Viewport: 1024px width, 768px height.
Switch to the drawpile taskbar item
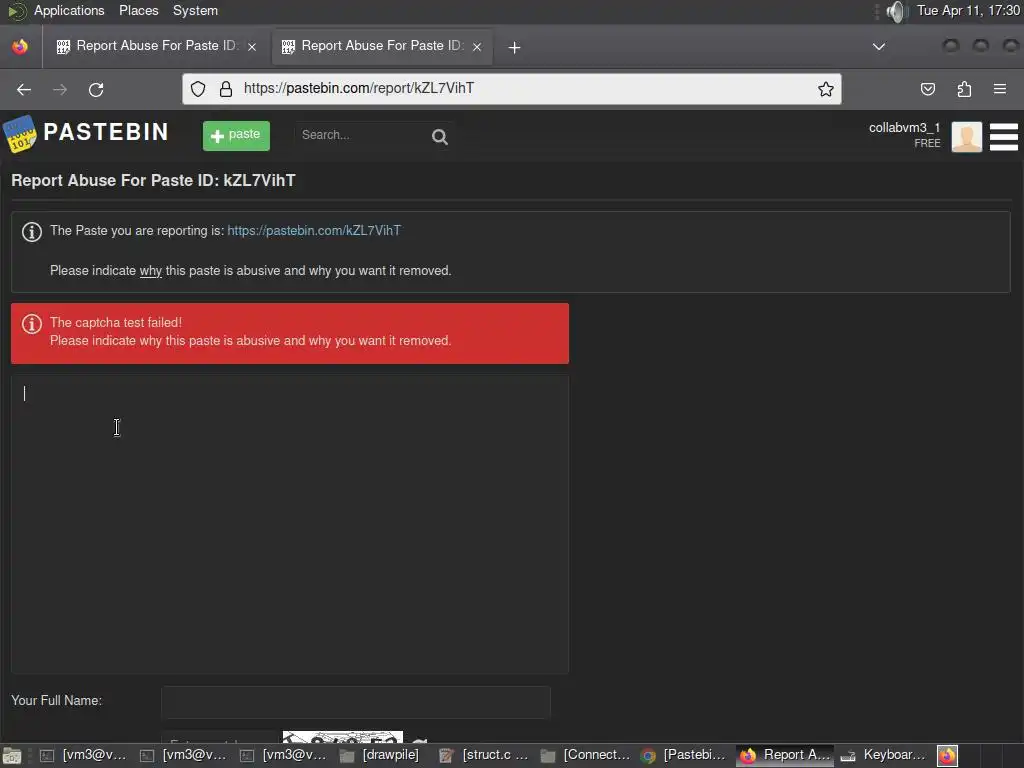pos(380,755)
